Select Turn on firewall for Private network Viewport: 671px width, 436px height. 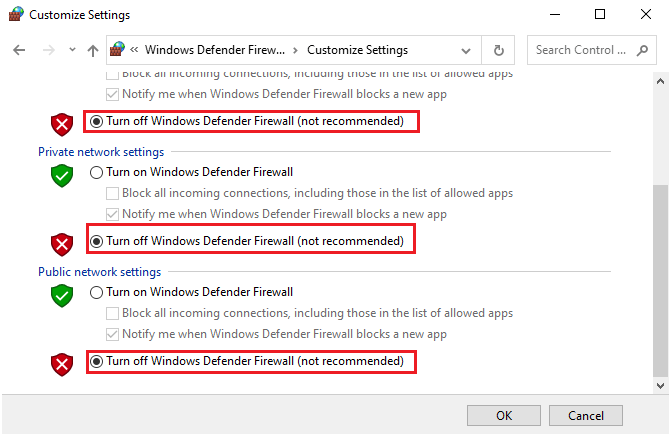click(x=96, y=172)
